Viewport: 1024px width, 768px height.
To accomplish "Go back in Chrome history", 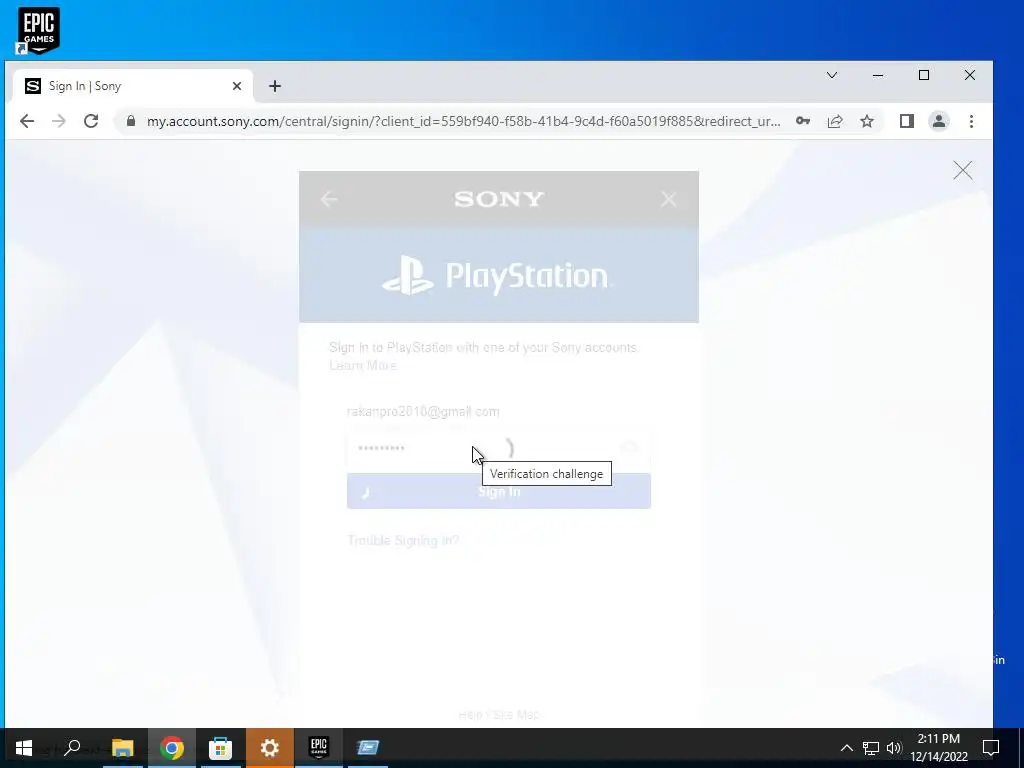I will (x=27, y=121).
